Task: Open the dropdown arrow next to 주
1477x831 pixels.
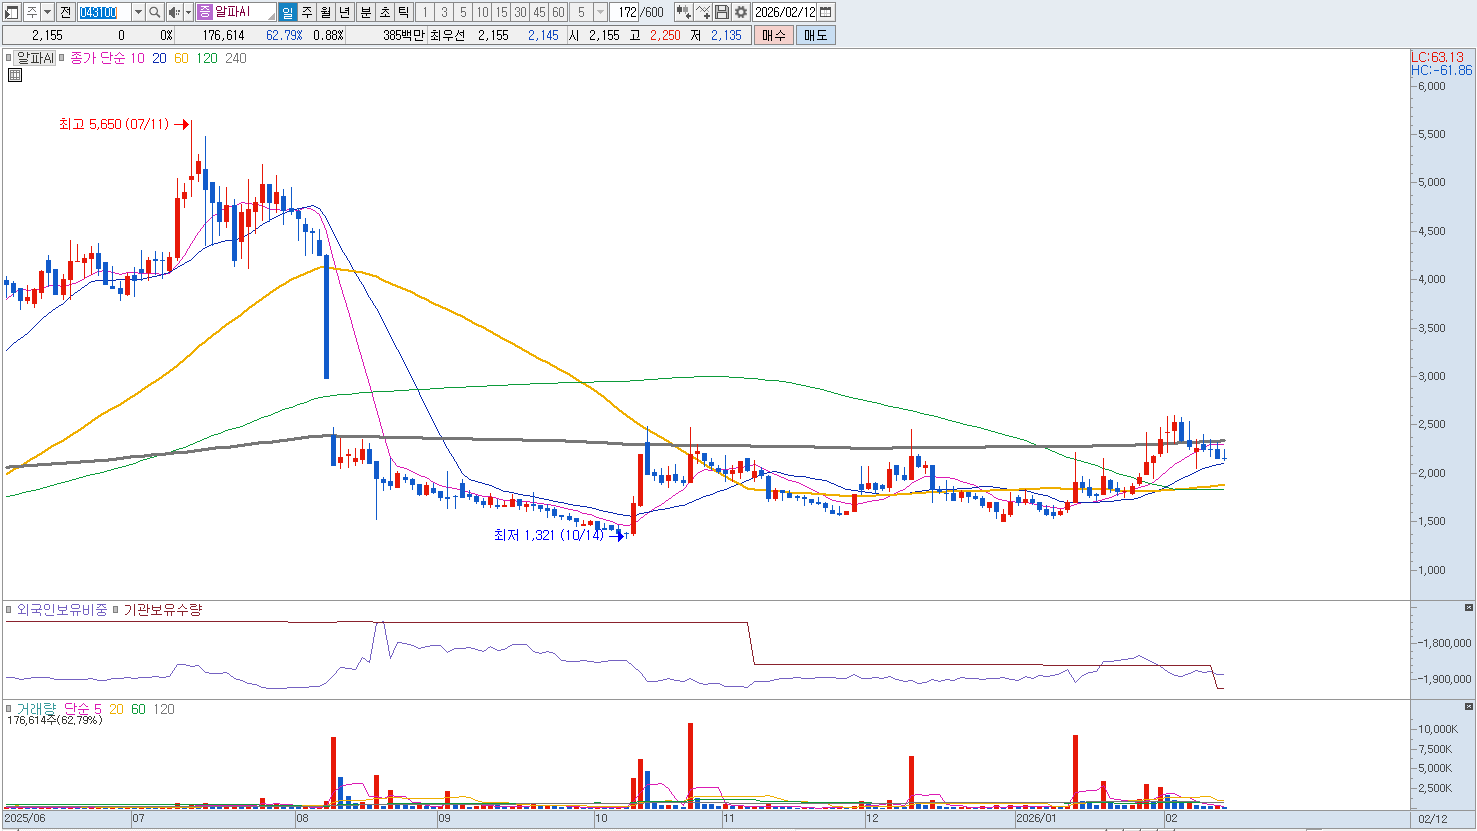Action: pos(47,12)
